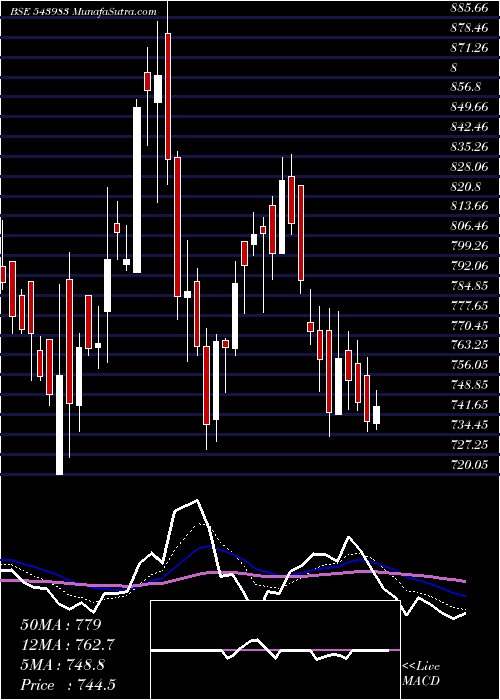Screen dimensions: 500x700
Task: Click the 727.25 price level label
Action: click(x=470, y=444)
